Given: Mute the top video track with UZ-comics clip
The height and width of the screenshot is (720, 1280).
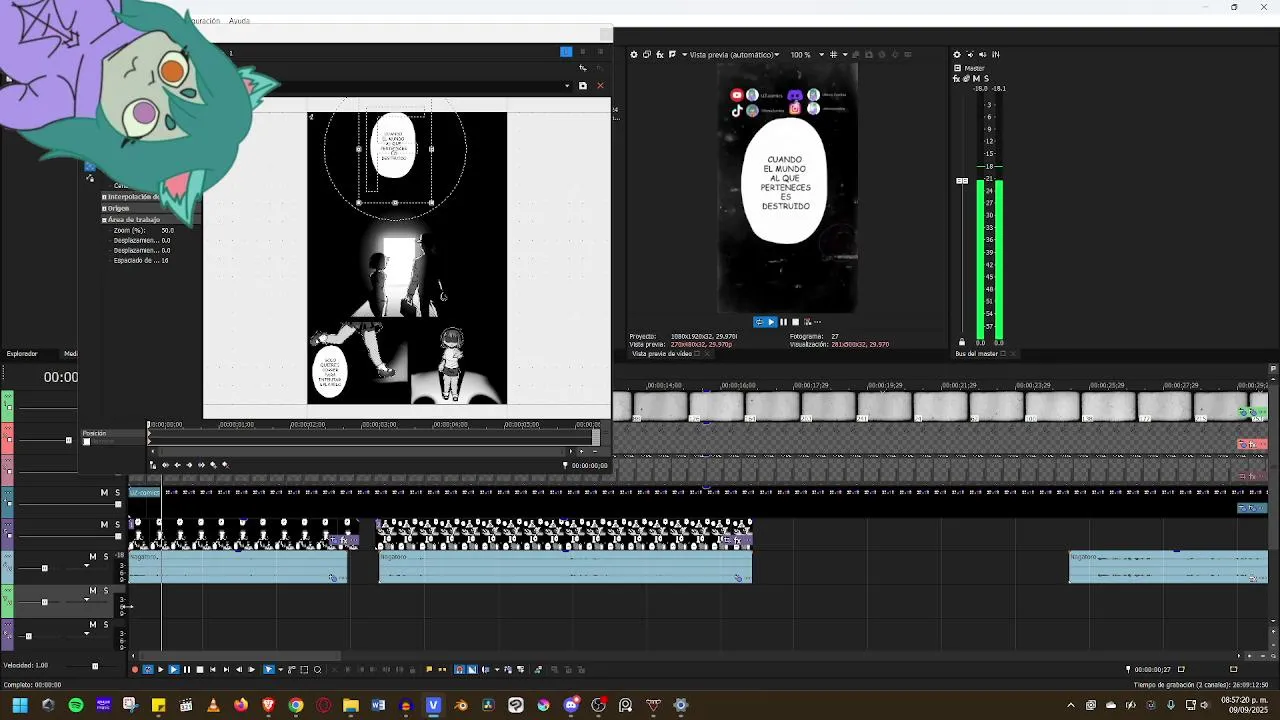Looking at the screenshot, I should coord(104,492).
